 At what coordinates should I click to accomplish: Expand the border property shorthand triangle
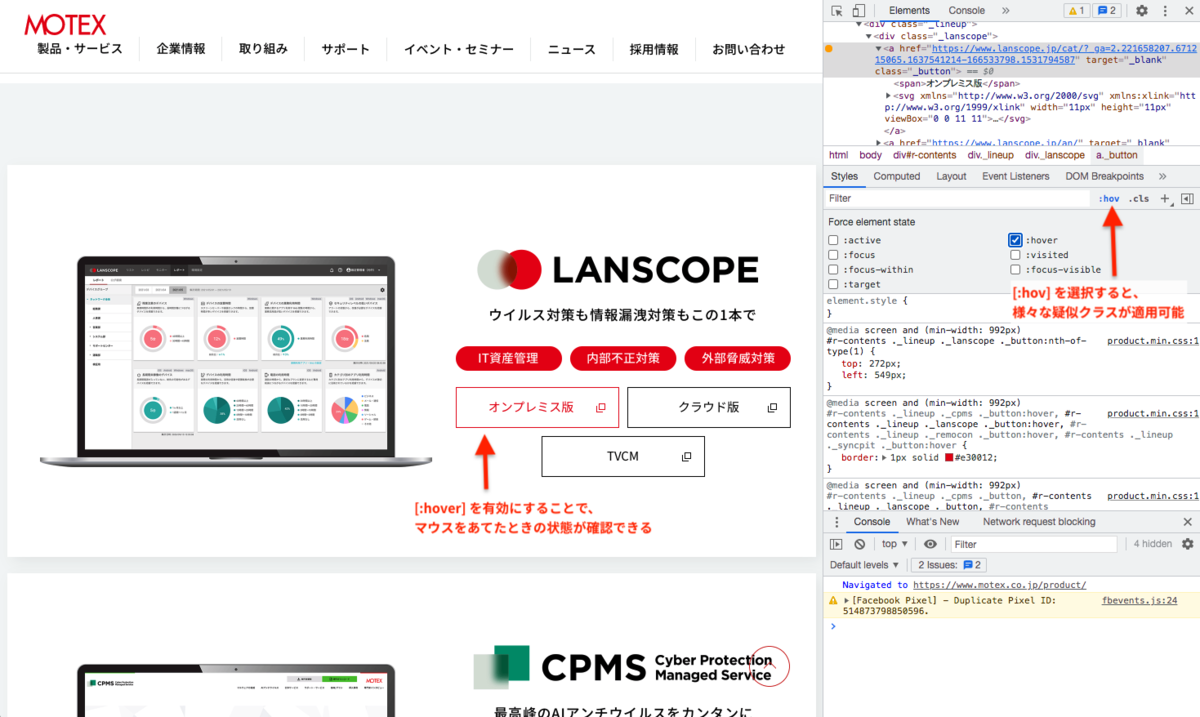click(x=884, y=457)
